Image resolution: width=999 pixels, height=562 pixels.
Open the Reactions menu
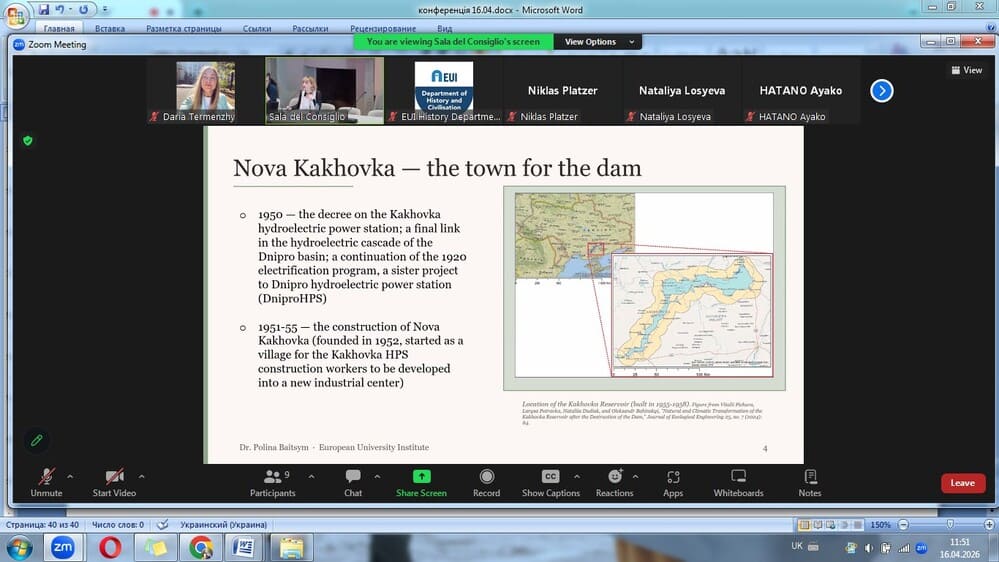614,482
